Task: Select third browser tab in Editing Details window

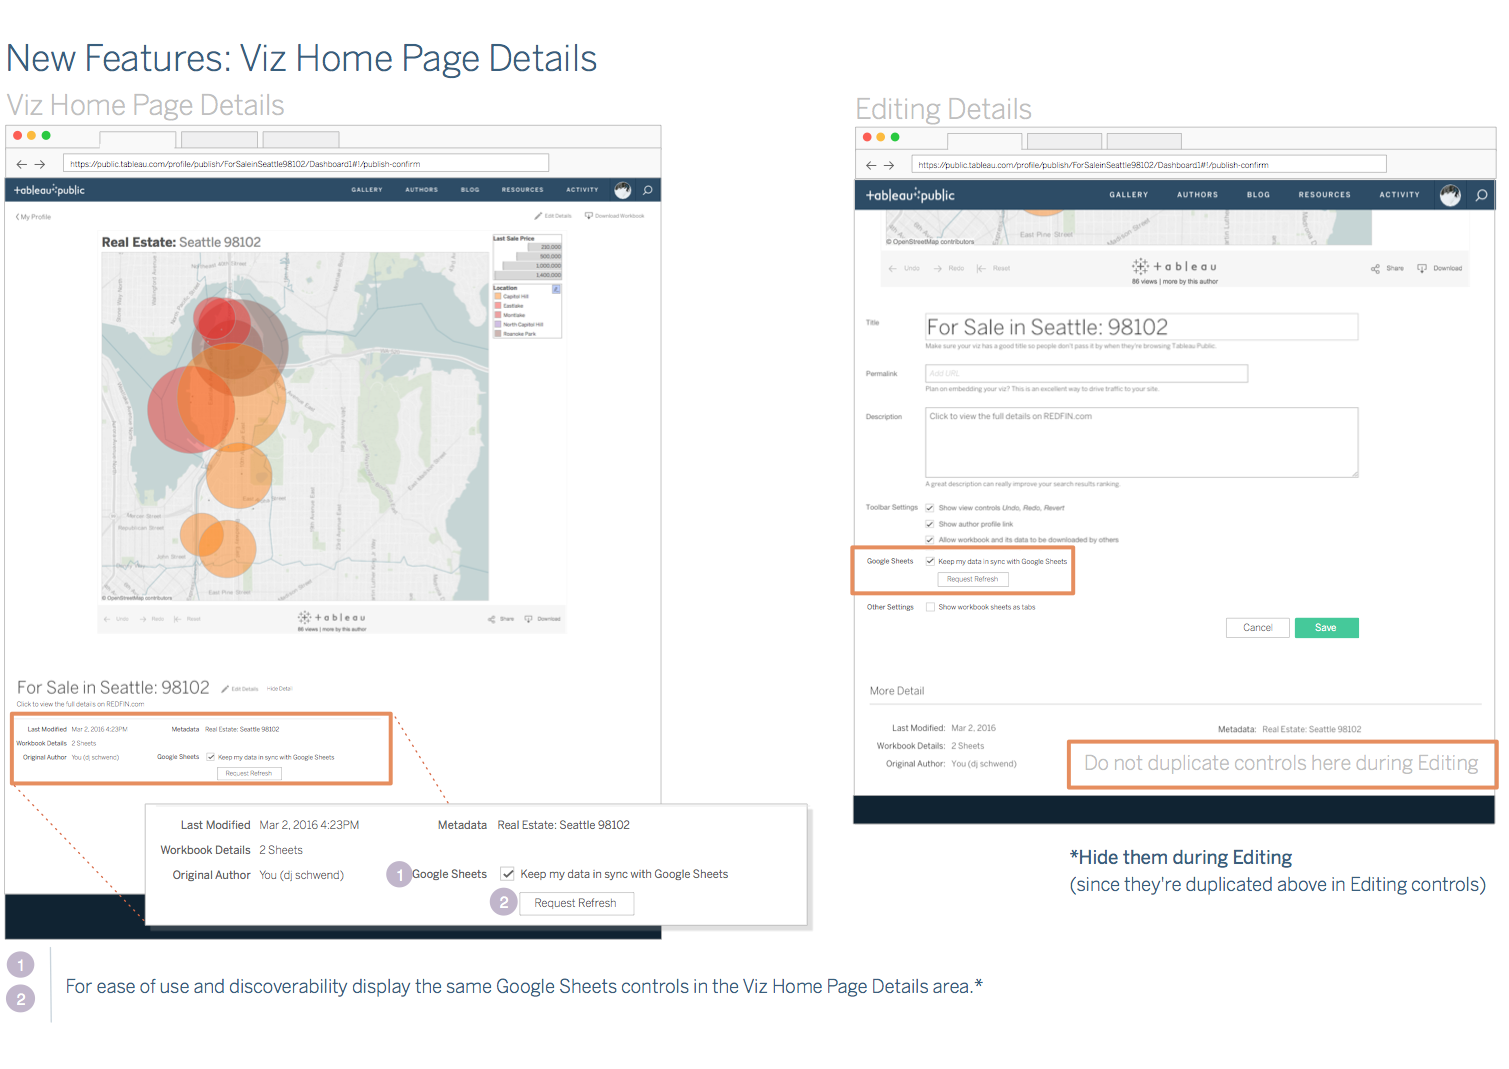Action: click(x=1144, y=142)
